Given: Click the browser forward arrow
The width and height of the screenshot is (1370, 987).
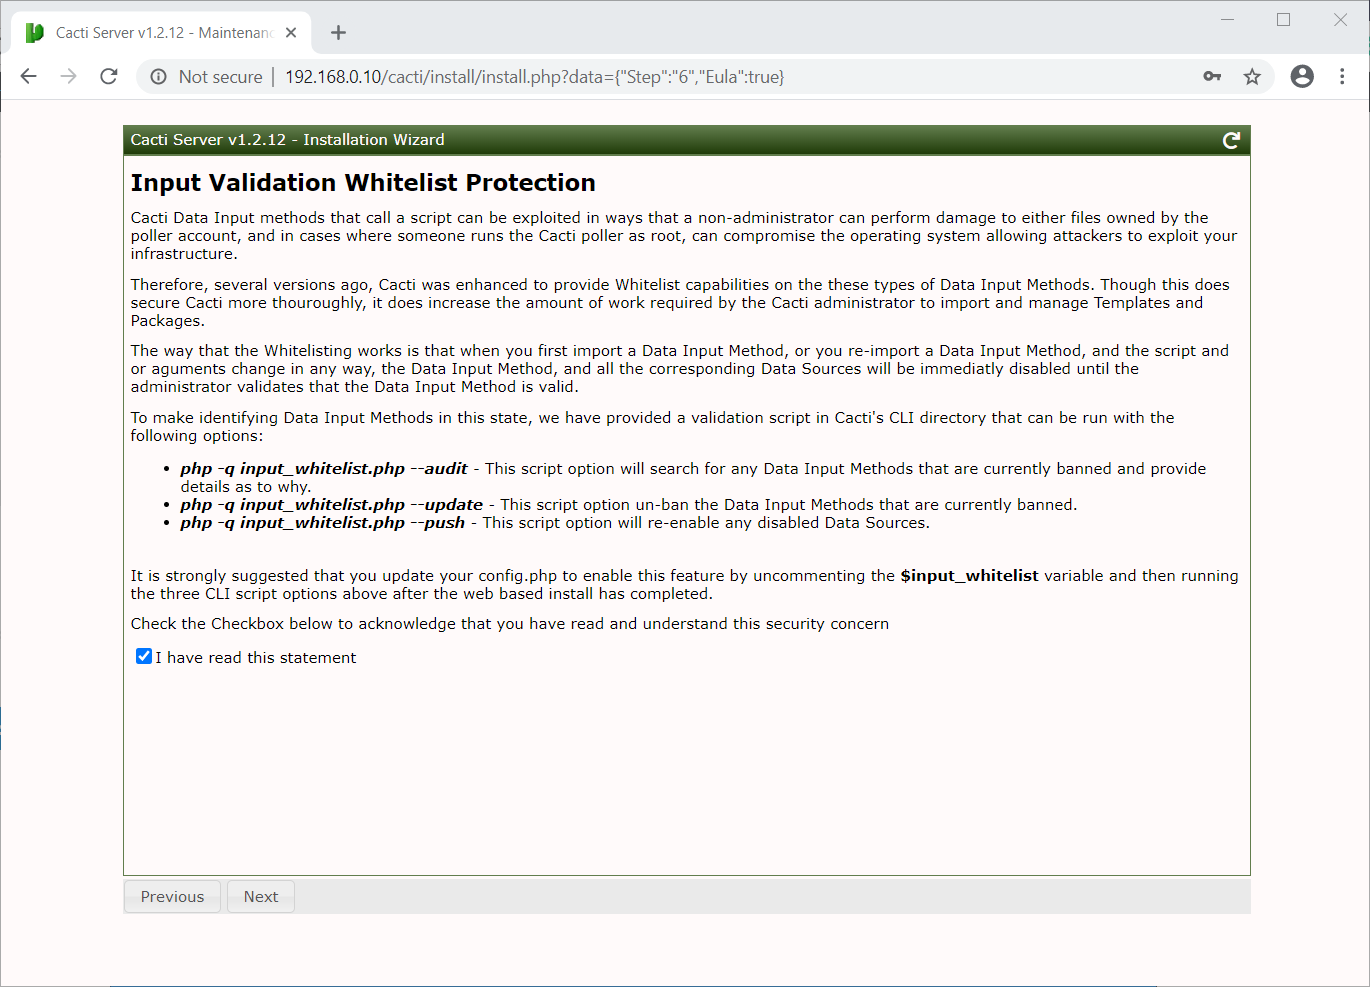Looking at the screenshot, I should [68, 76].
